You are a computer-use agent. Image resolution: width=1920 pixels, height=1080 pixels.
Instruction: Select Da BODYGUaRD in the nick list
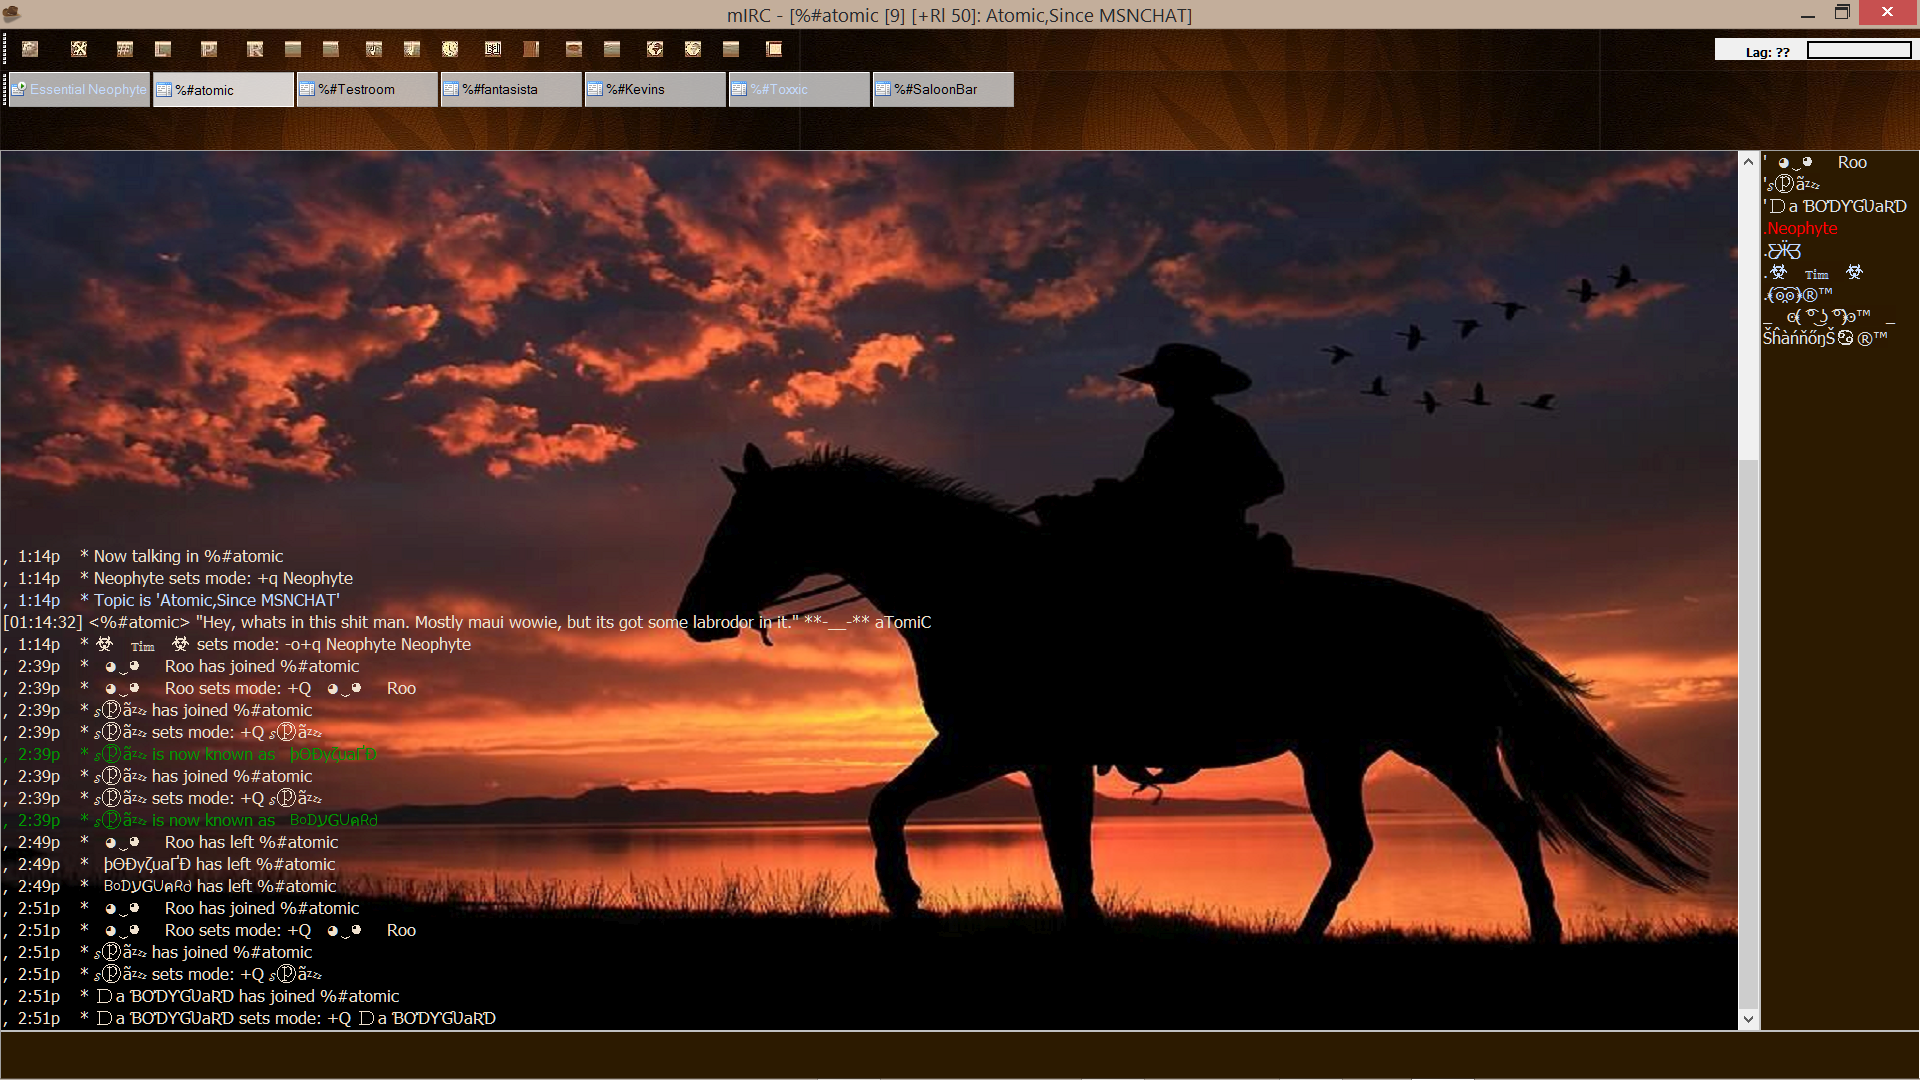1838,207
